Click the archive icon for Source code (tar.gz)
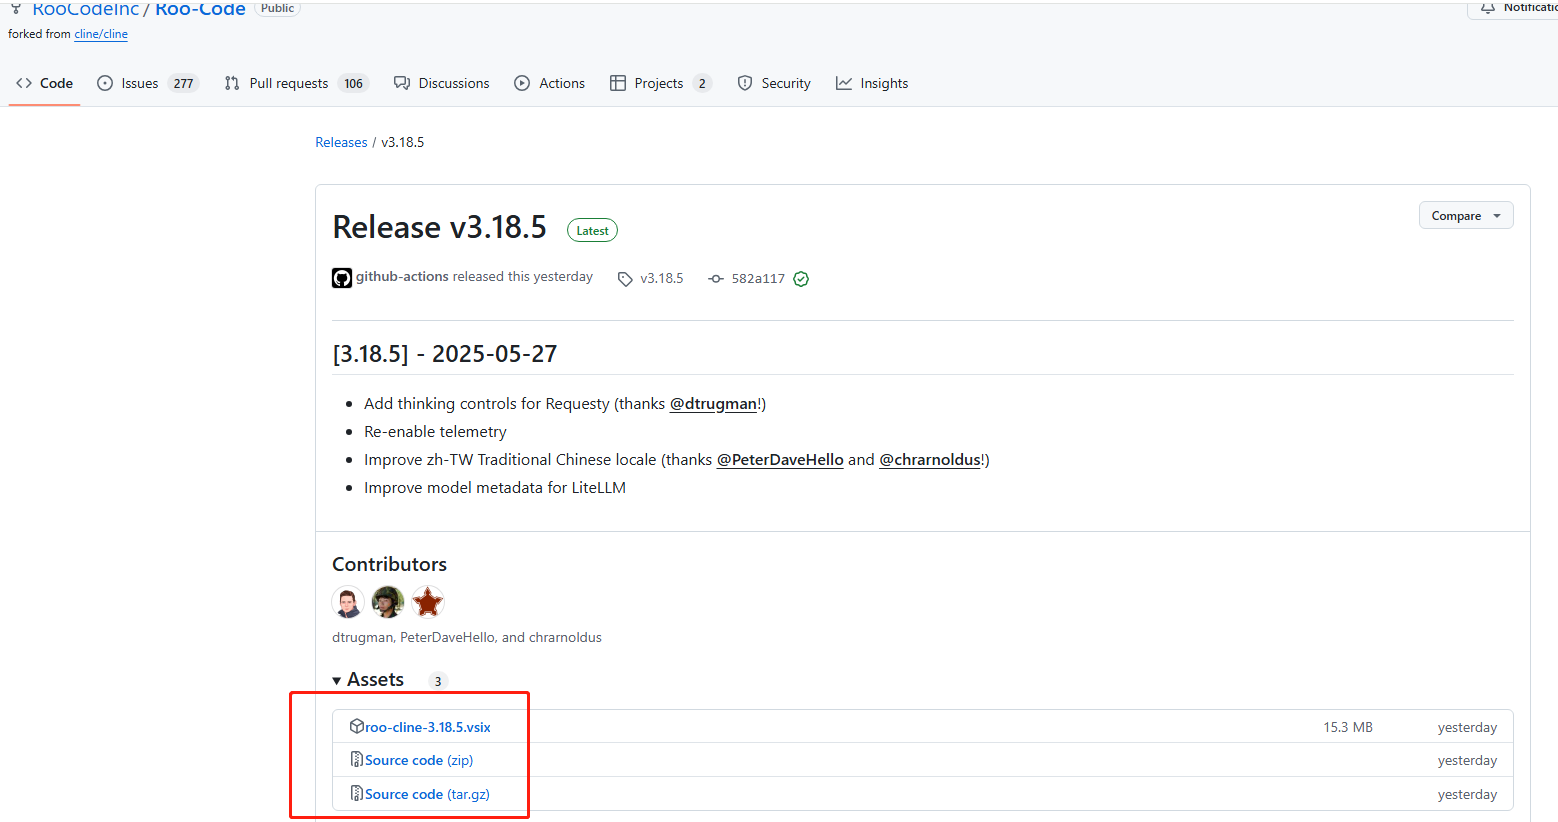This screenshot has width=1558, height=822. [356, 793]
